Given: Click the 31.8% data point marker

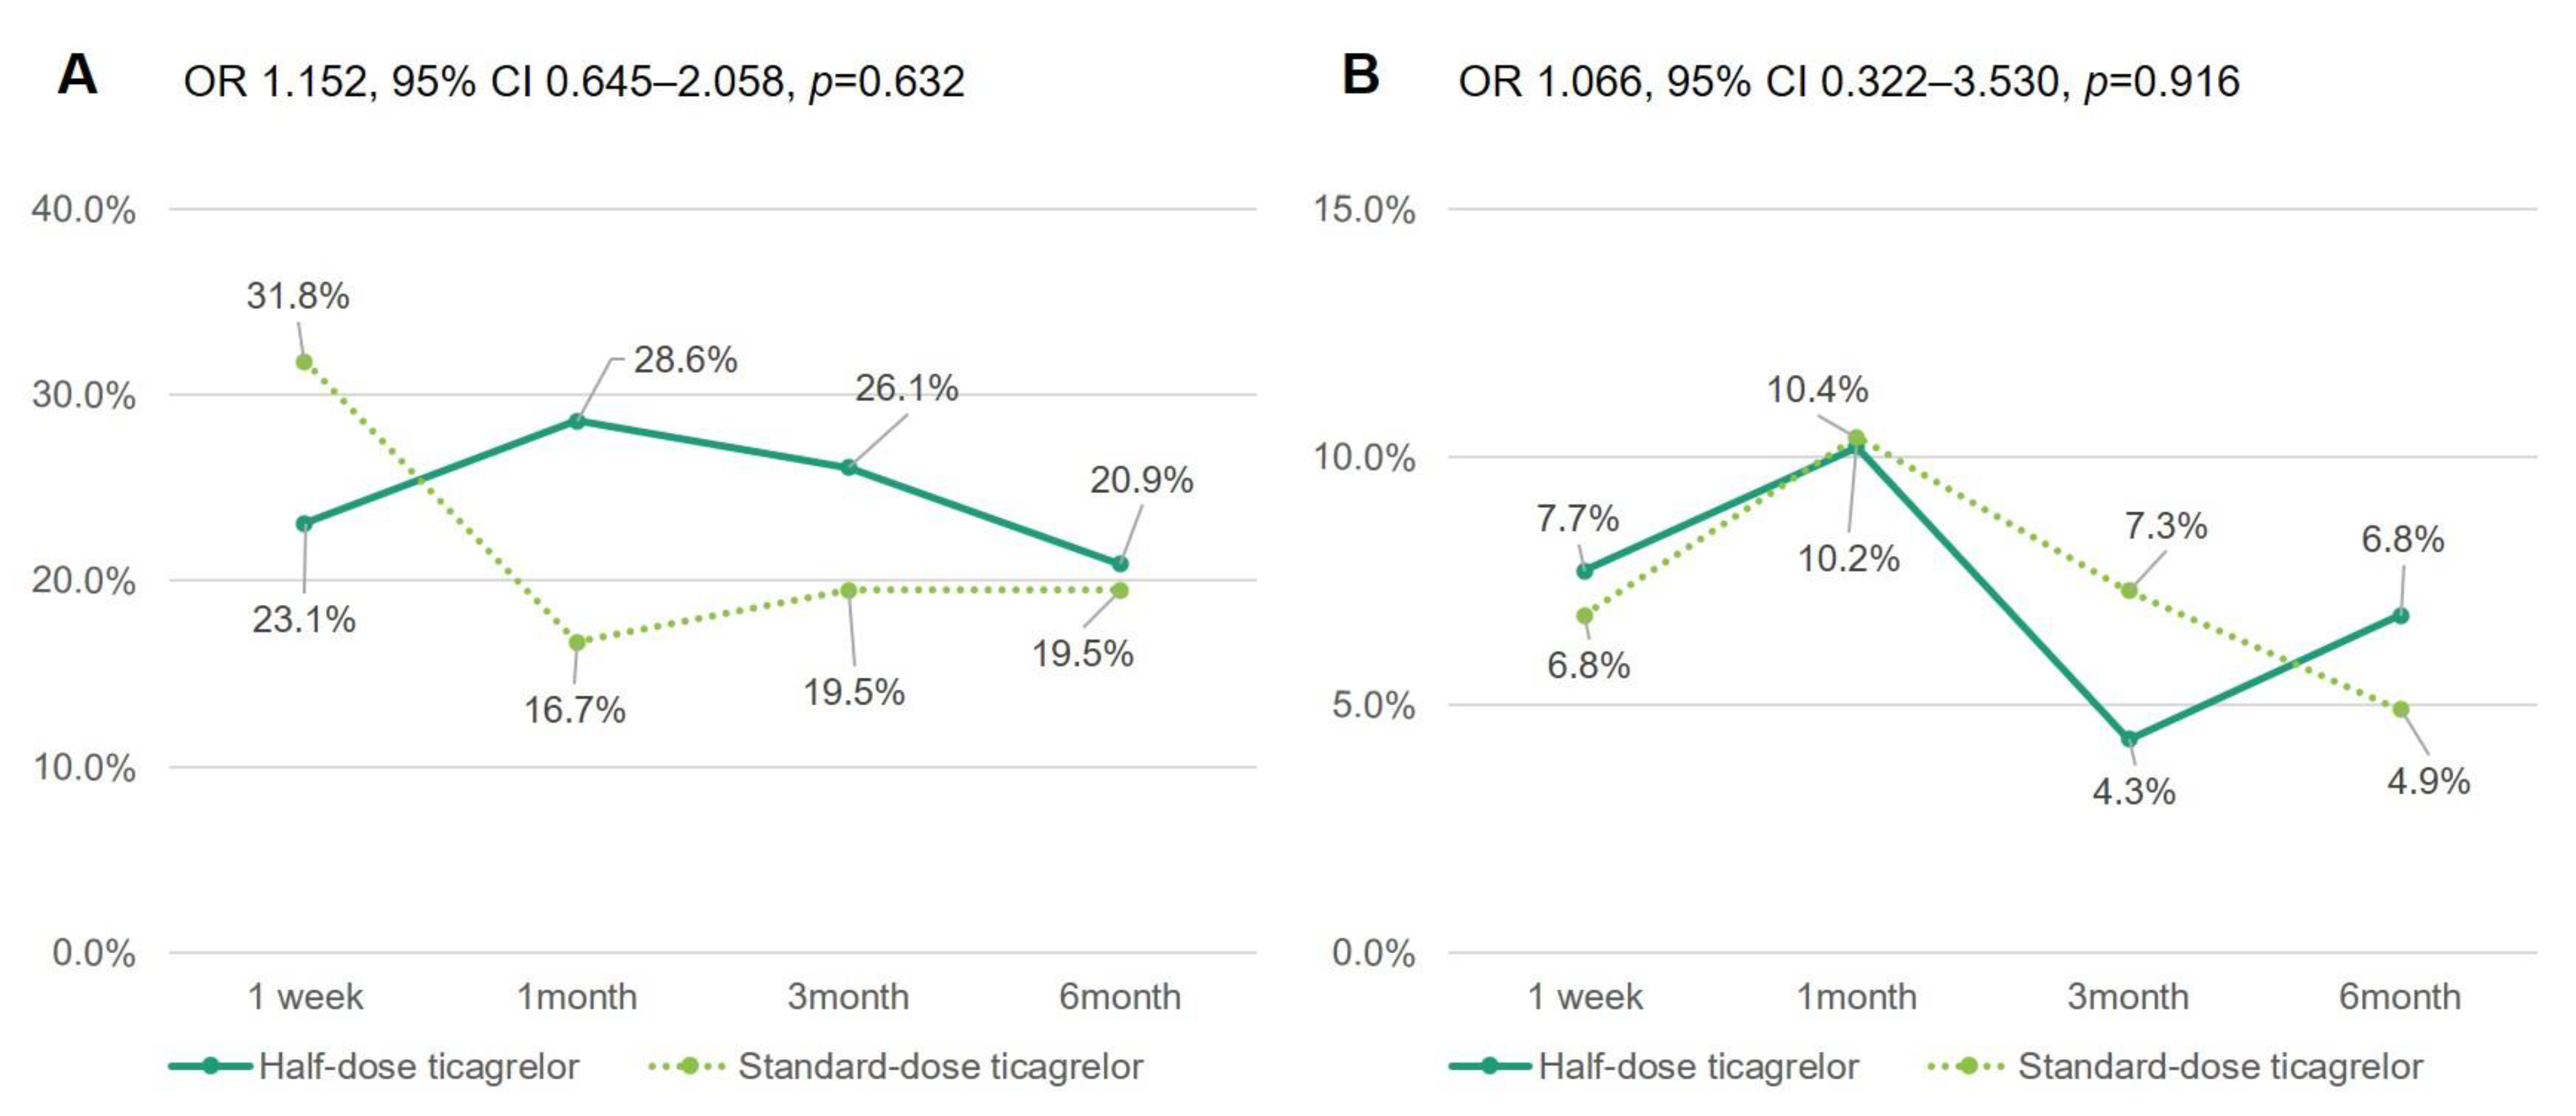Looking at the screenshot, I should pyautogui.click(x=304, y=362).
